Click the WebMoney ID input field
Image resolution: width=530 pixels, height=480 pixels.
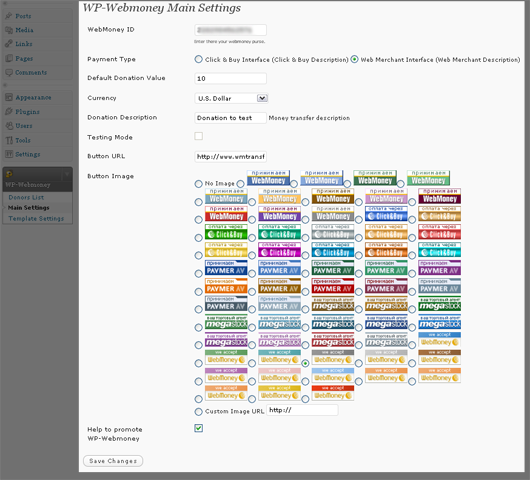point(231,30)
